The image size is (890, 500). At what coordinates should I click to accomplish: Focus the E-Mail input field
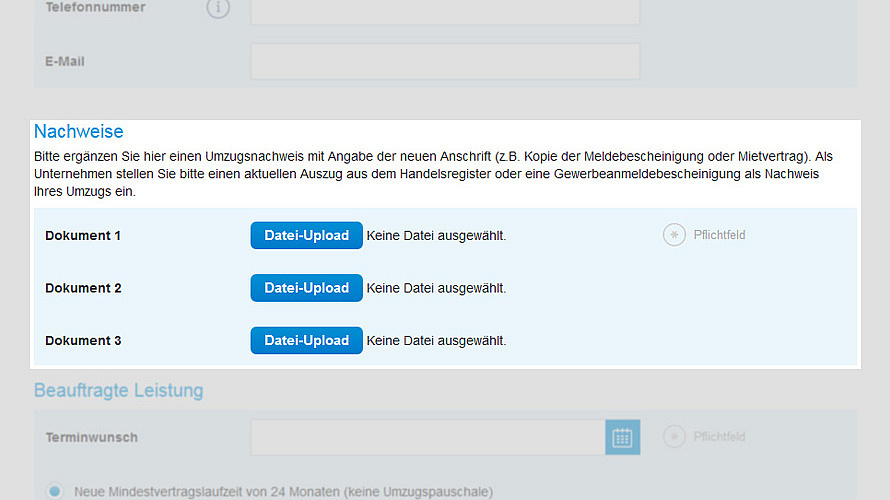444,61
